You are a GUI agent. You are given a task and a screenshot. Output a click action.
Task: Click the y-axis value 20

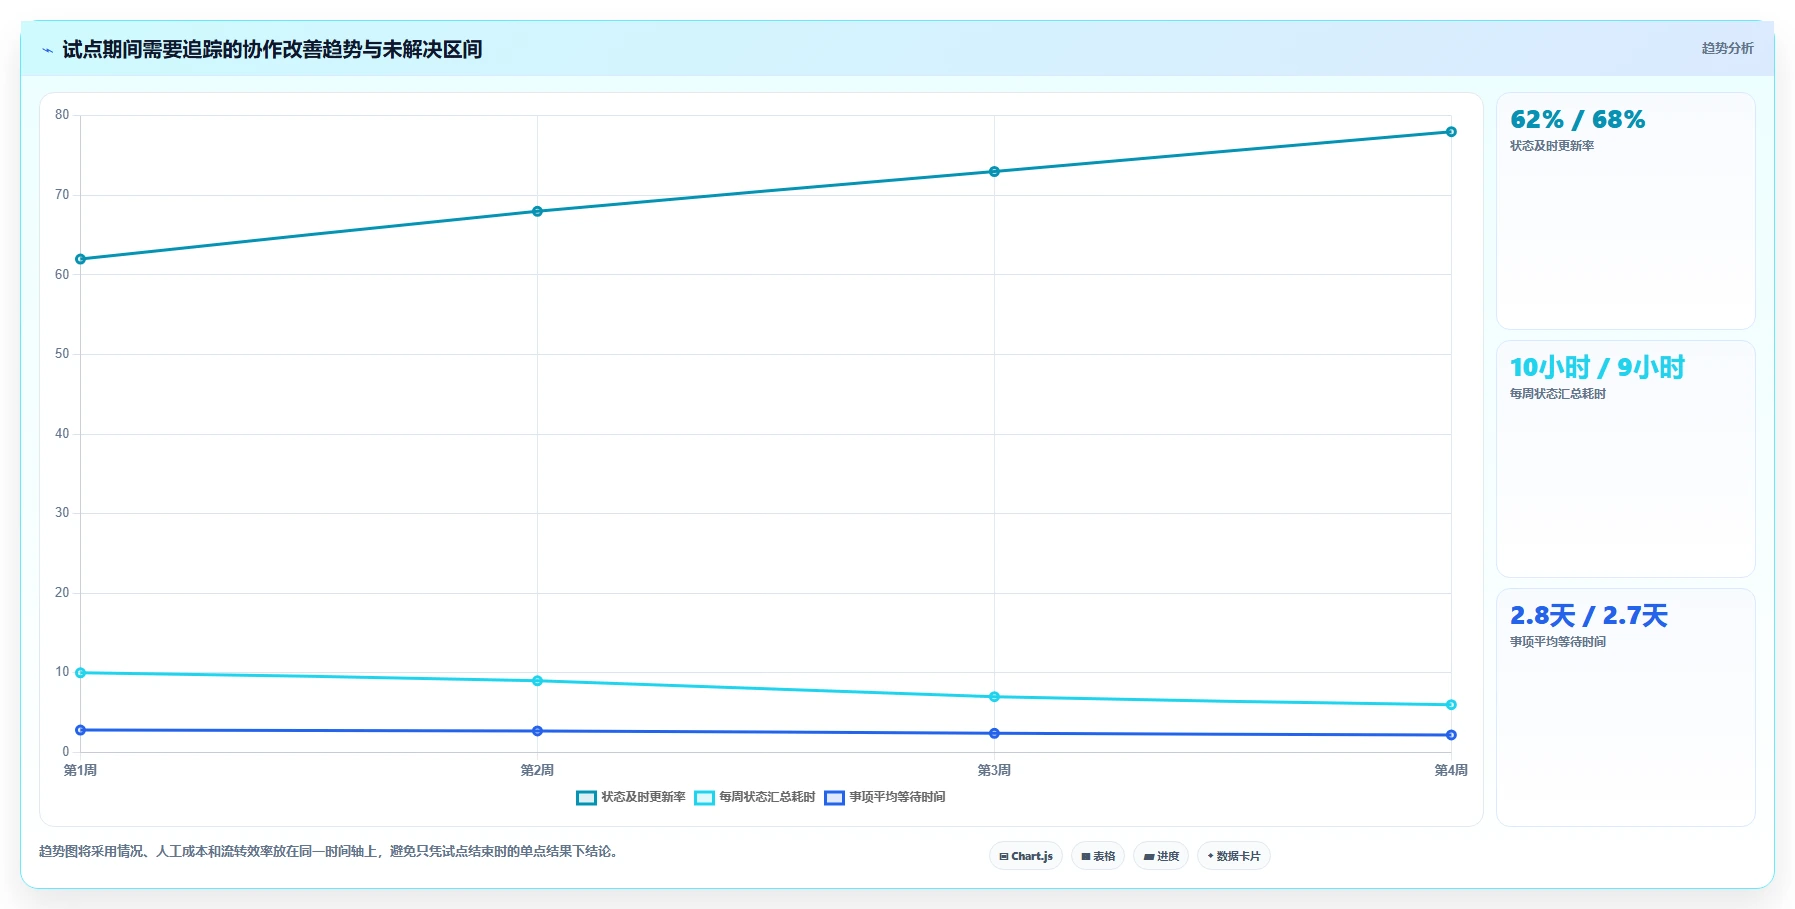point(62,593)
